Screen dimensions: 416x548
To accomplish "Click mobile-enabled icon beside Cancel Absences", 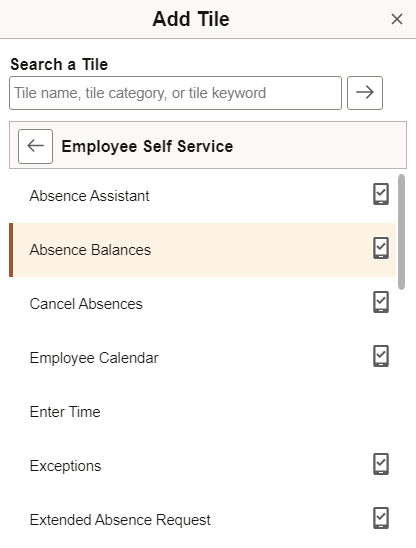I will pos(381,302).
